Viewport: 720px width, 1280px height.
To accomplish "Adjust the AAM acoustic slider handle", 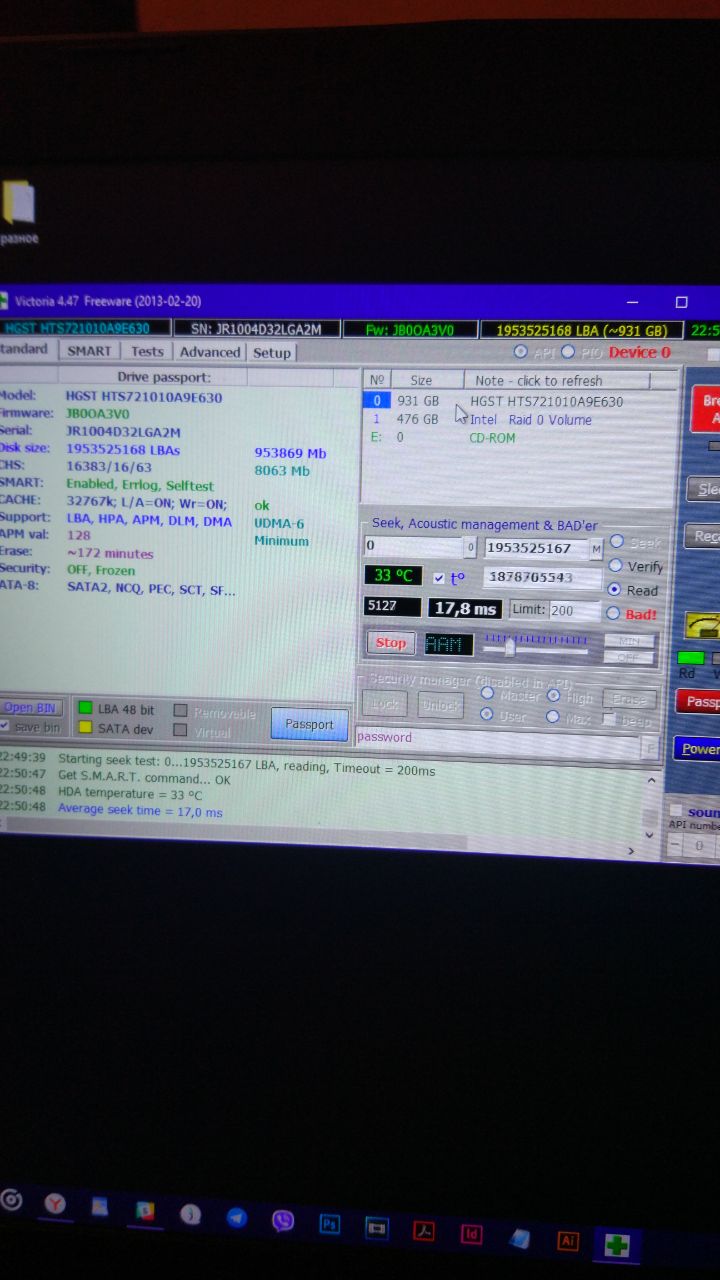I will click(x=510, y=646).
